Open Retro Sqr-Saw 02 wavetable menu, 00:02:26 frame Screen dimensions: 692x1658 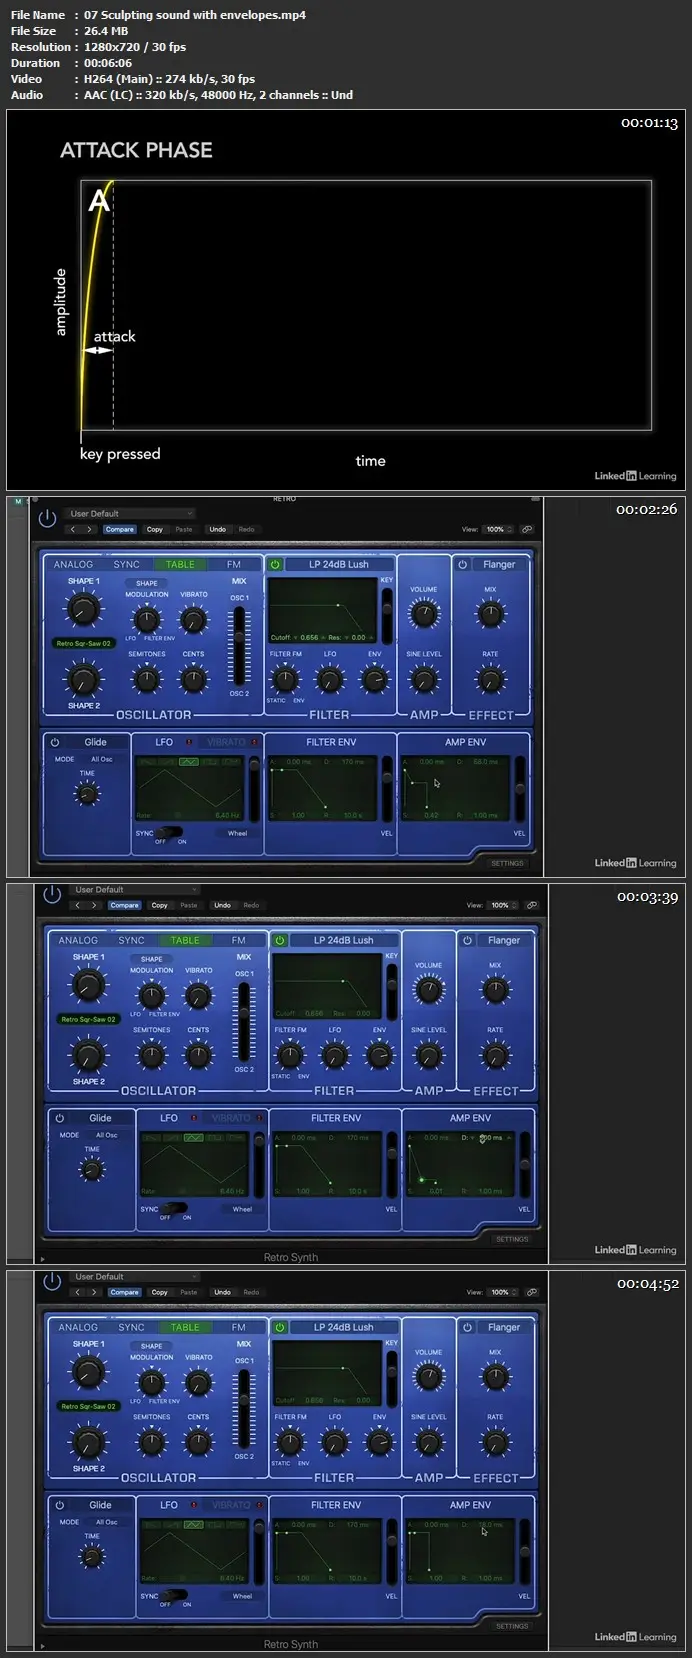point(83,643)
